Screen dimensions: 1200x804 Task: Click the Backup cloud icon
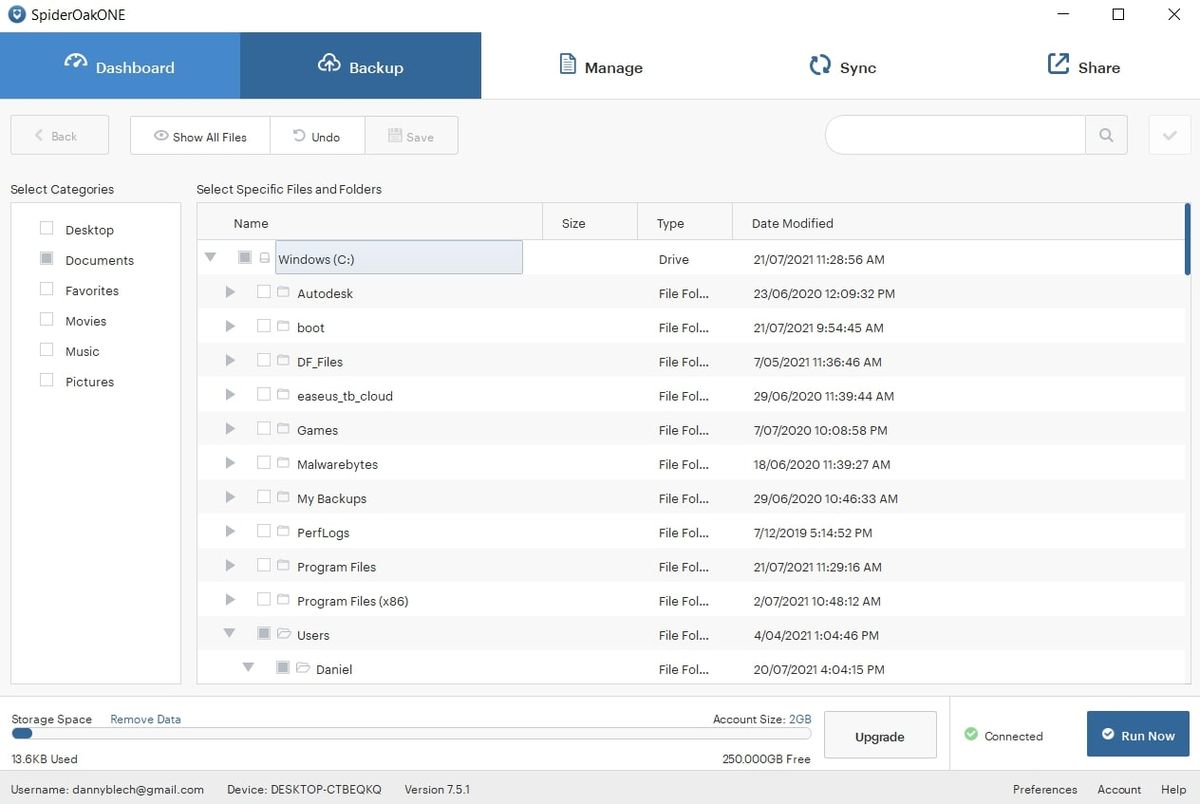329,62
